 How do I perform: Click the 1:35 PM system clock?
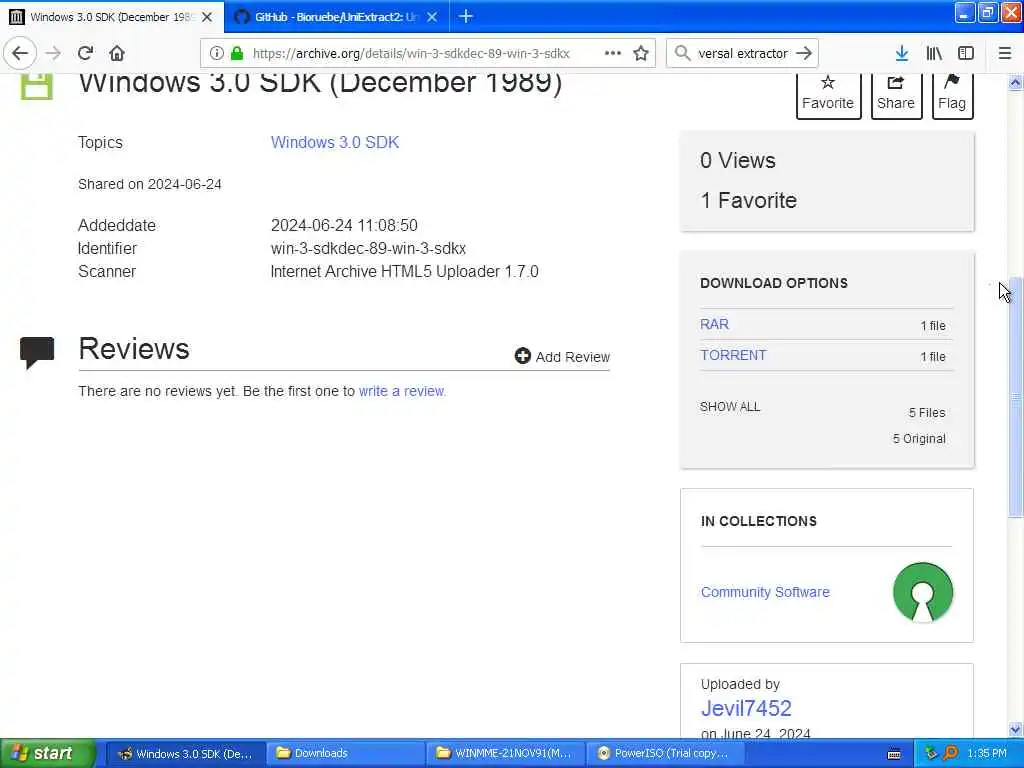click(987, 753)
